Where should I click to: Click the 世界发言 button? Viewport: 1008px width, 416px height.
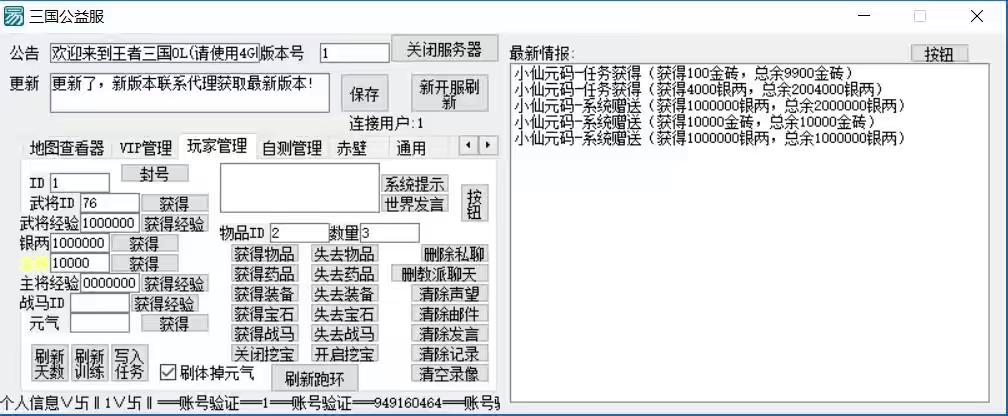coord(414,204)
